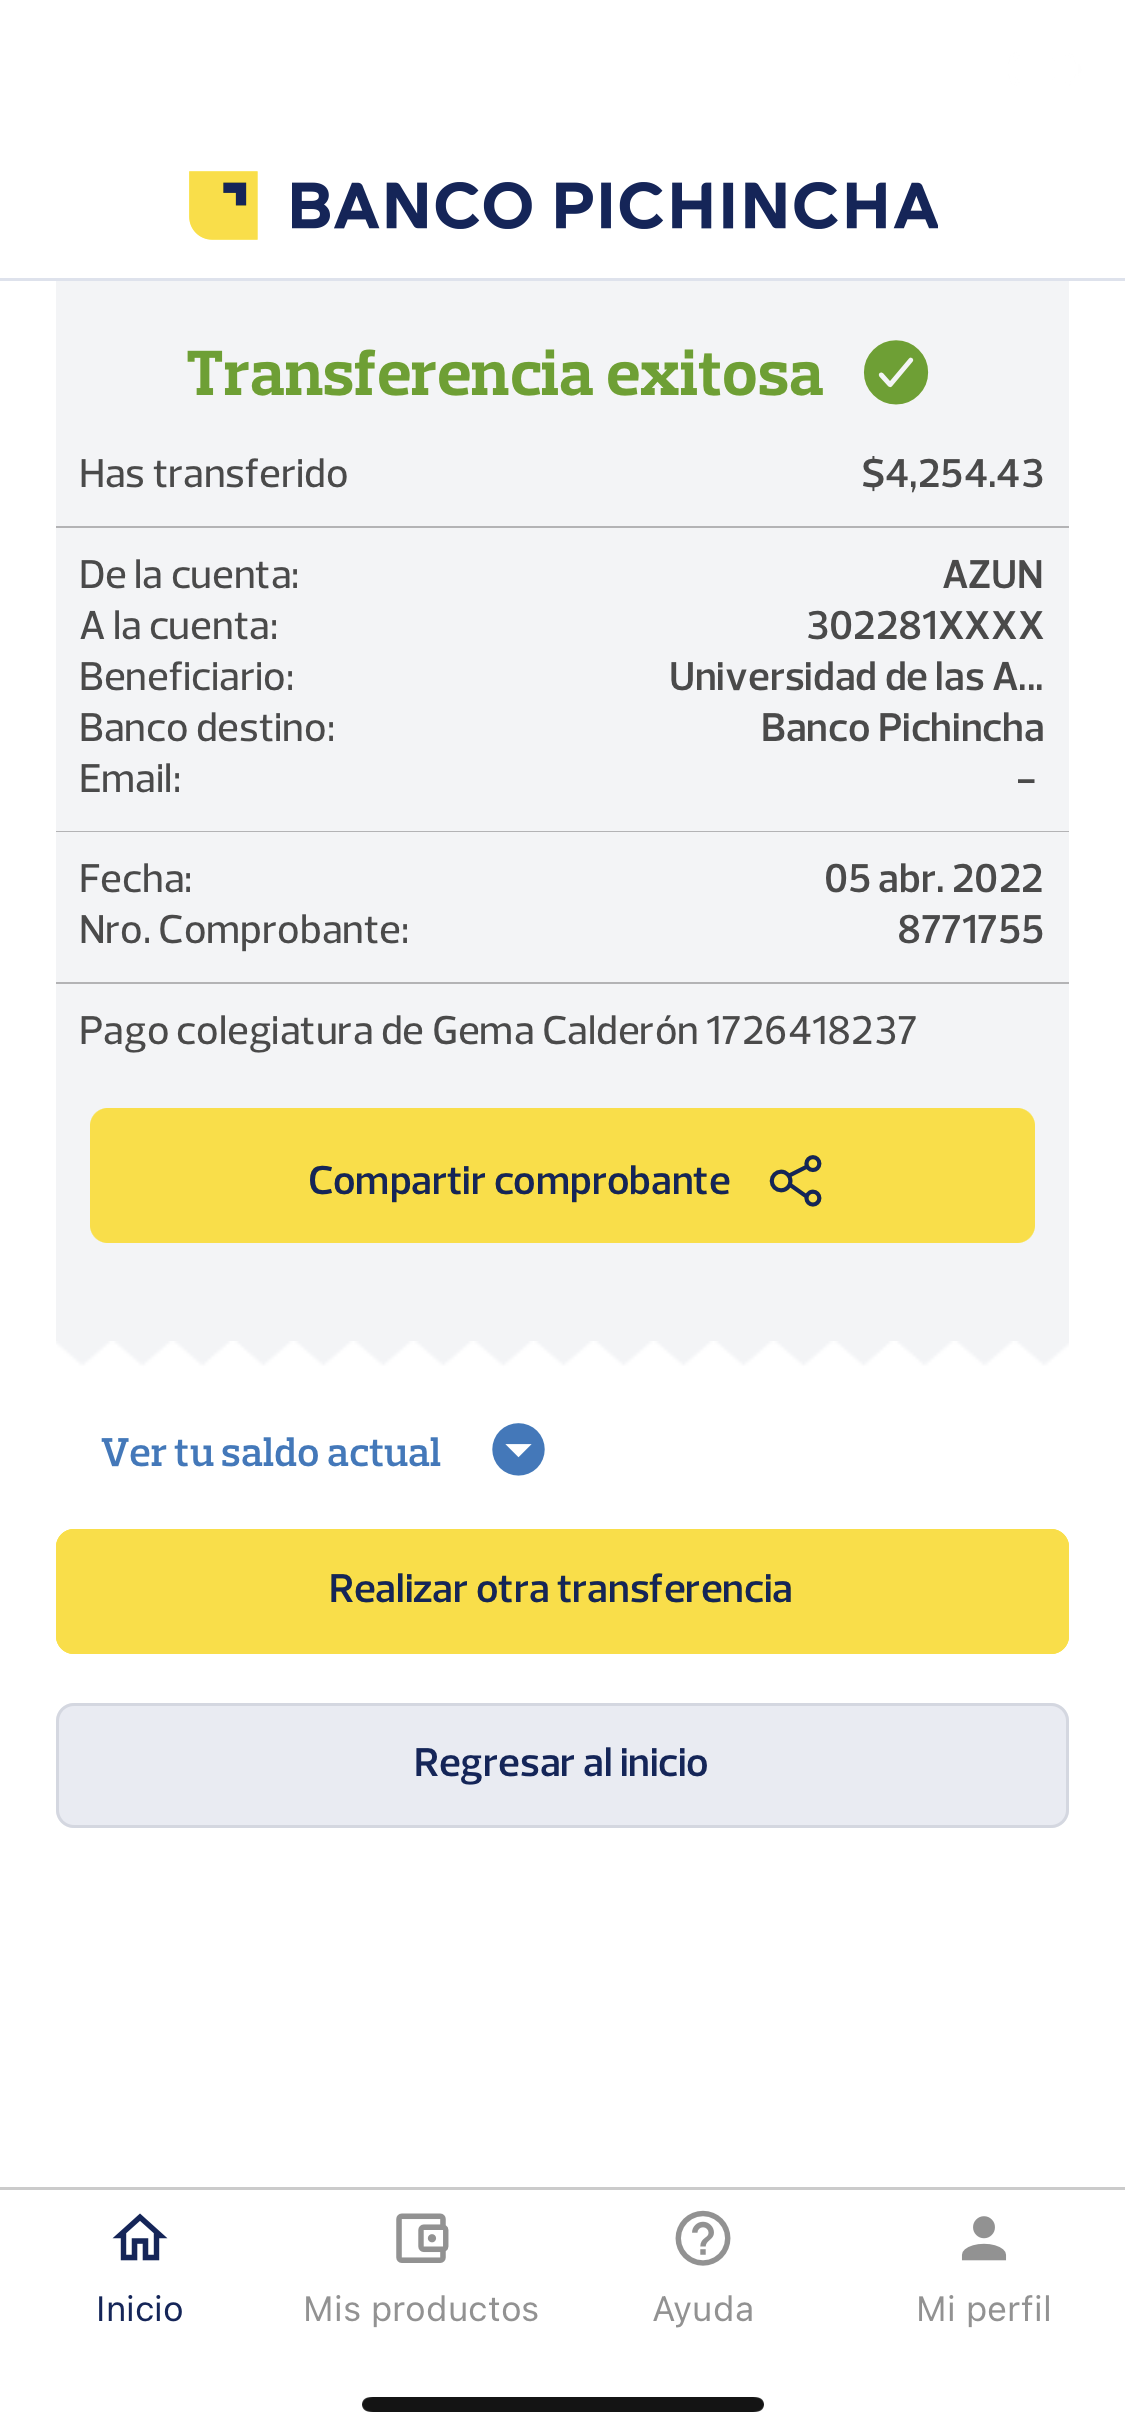This screenshot has height=2436, width=1125.
Task: Tap the truncated beneficiary name Universidad de las A...
Action: point(856,677)
